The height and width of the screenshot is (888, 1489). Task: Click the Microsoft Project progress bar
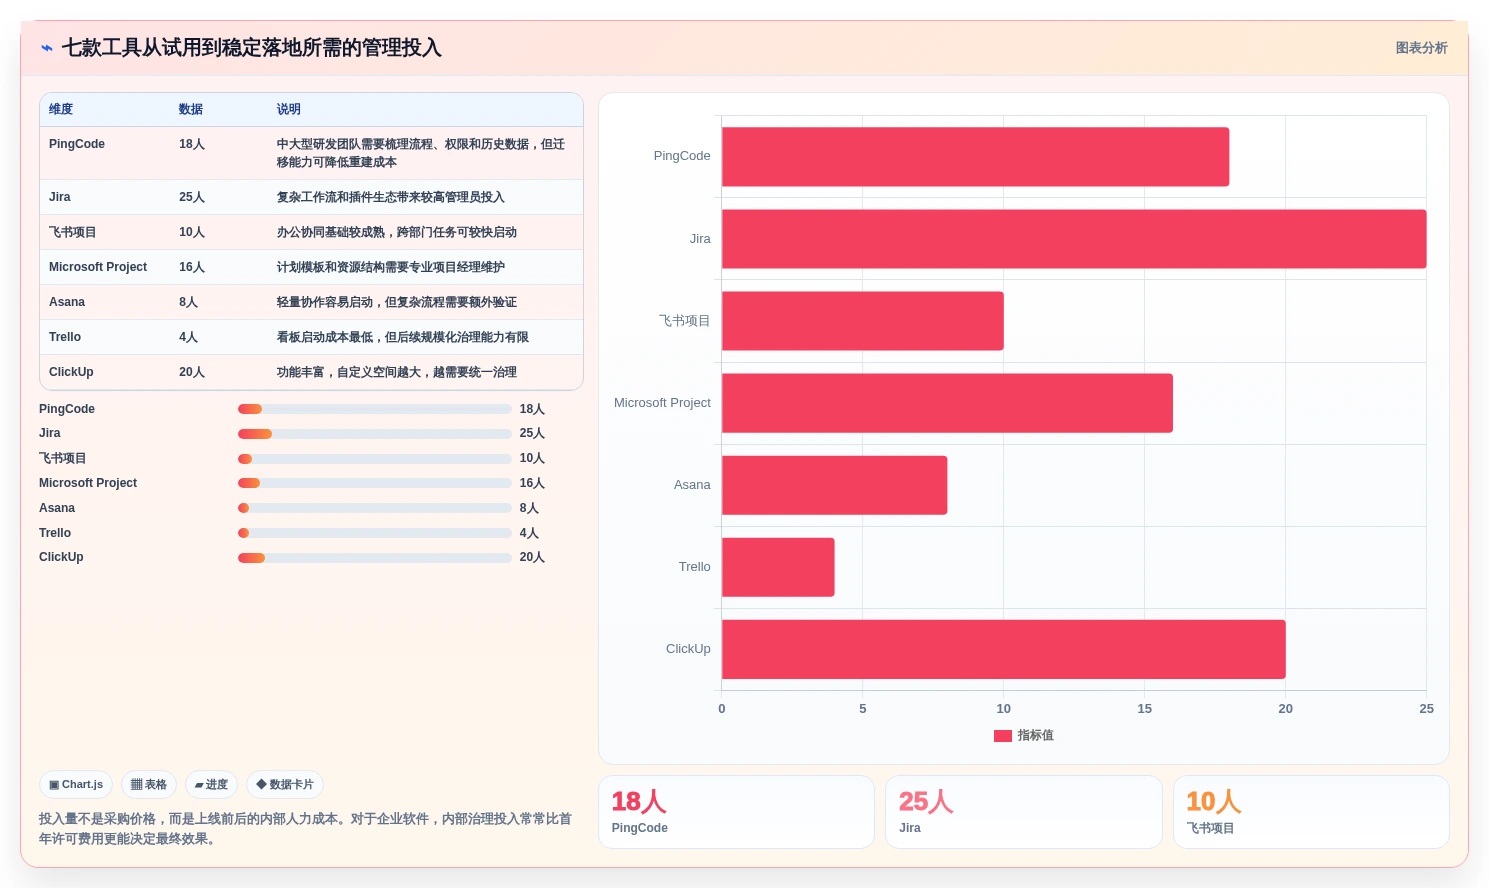click(375, 483)
